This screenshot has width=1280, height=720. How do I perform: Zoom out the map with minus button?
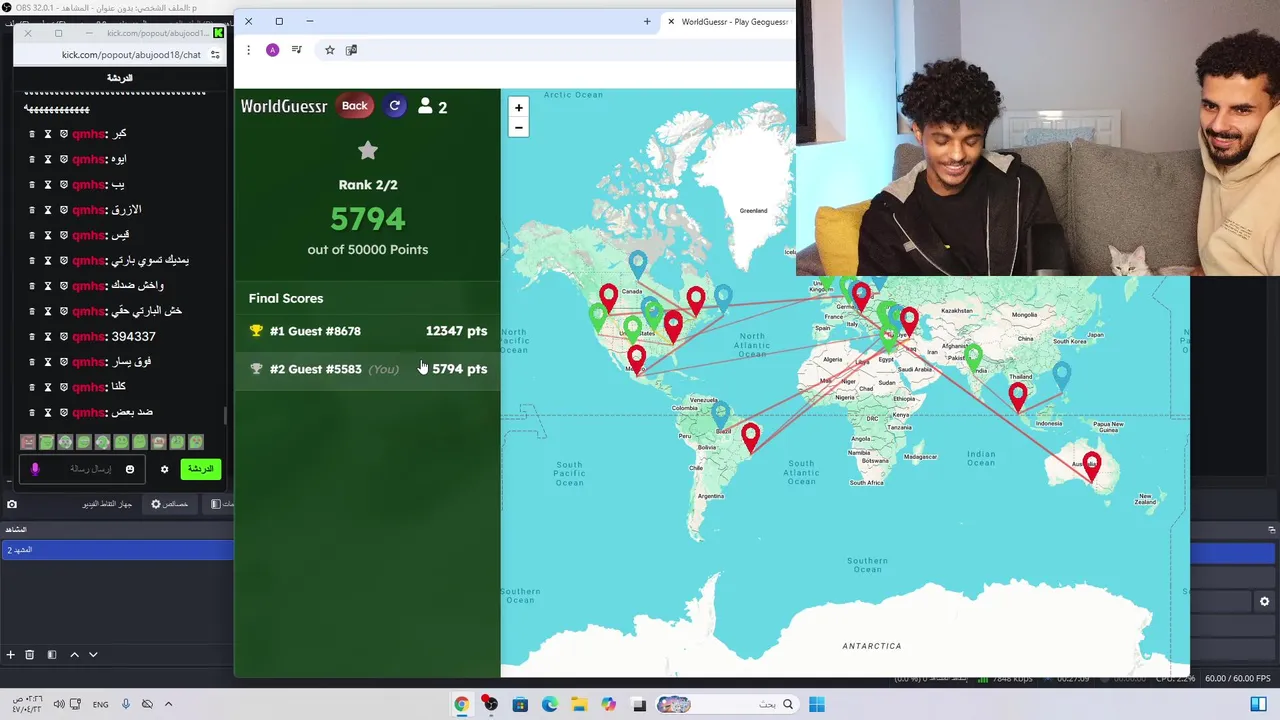coord(518,127)
